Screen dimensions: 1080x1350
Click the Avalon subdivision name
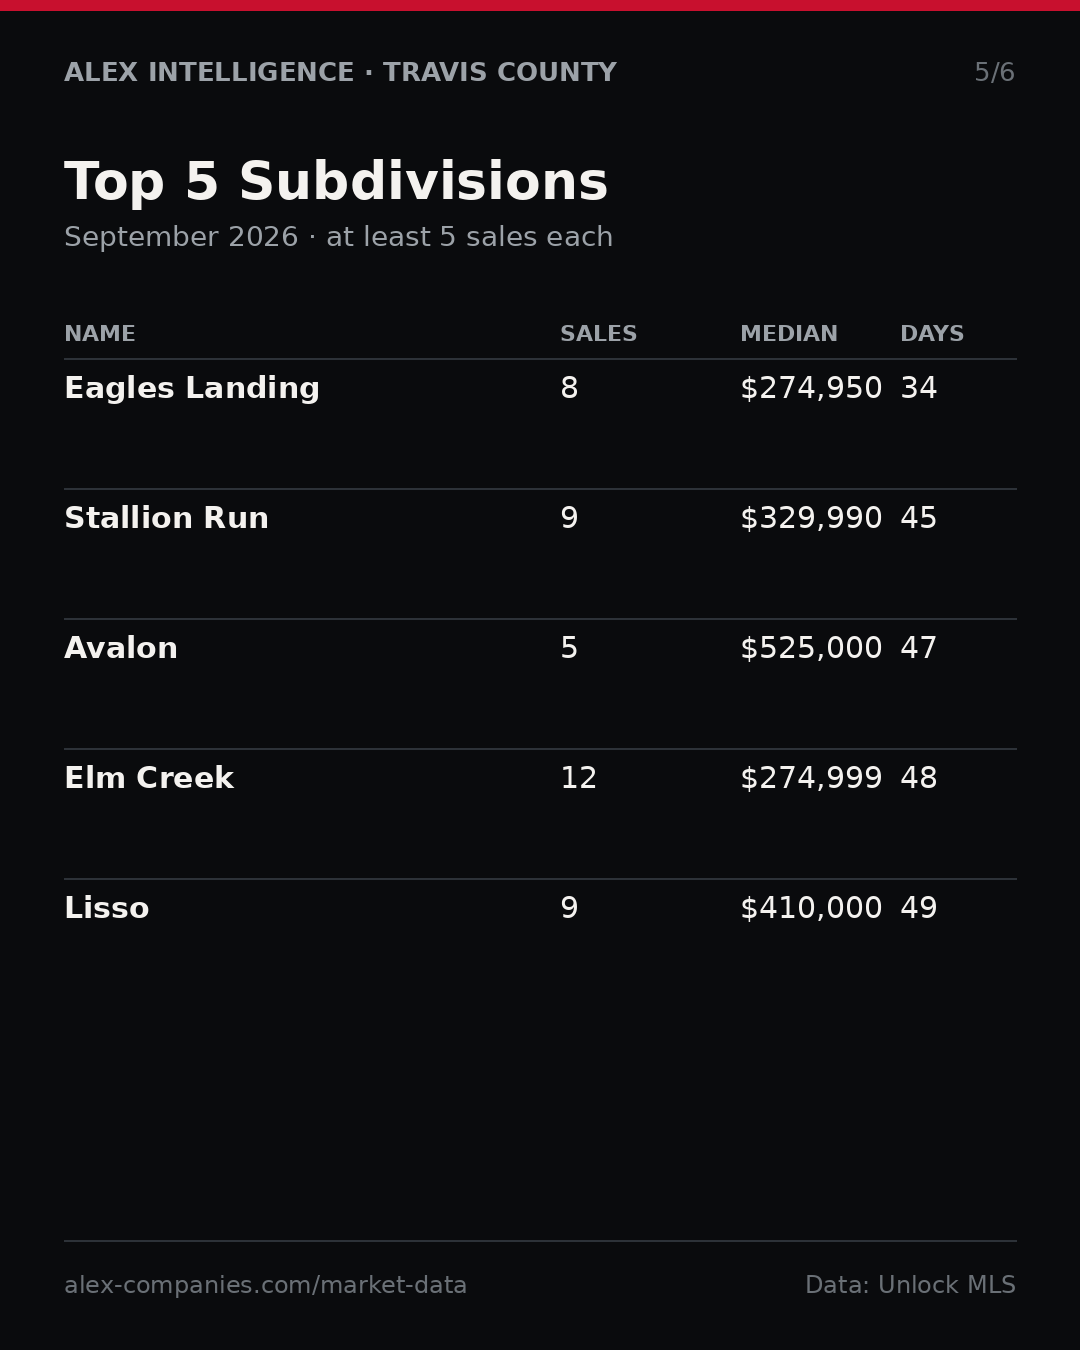tap(121, 649)
